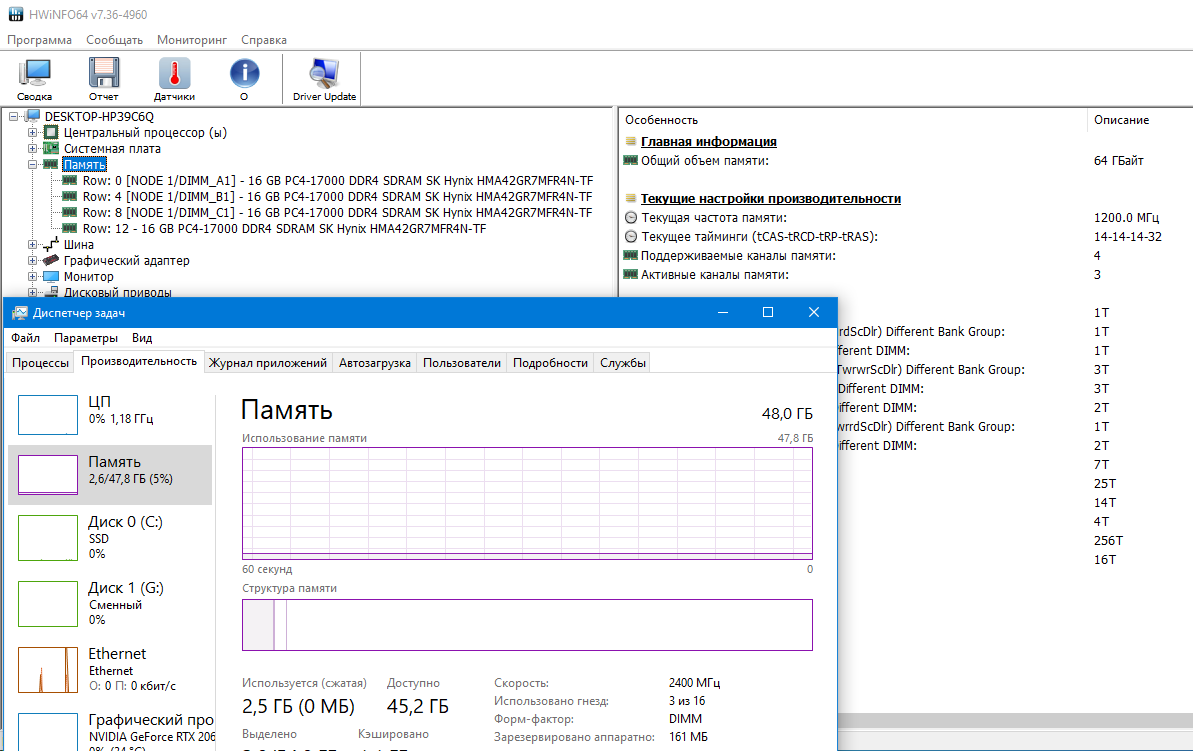
Task: Expand the Центральный процессор tree node
Action: (x=33, y=132)
